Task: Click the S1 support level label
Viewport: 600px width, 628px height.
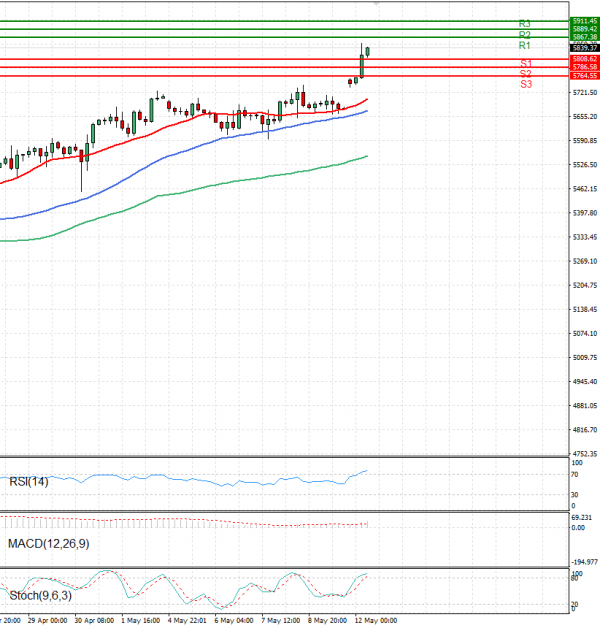Action: coord(525,63)
